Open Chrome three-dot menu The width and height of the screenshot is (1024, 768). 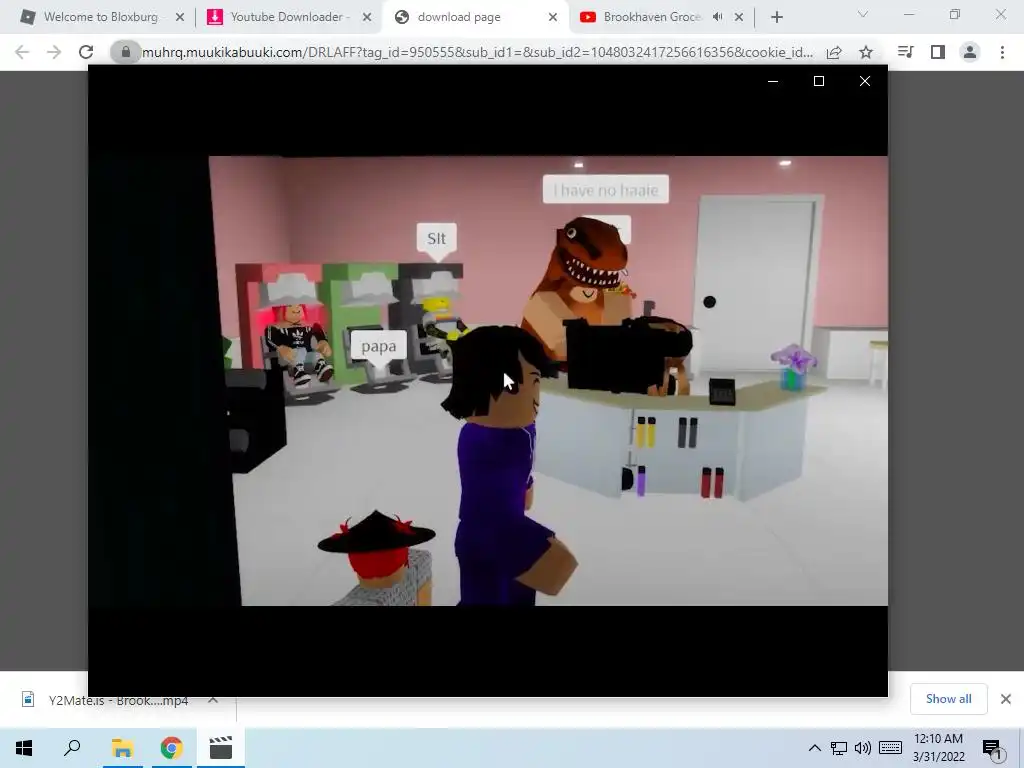point(1002,52)
